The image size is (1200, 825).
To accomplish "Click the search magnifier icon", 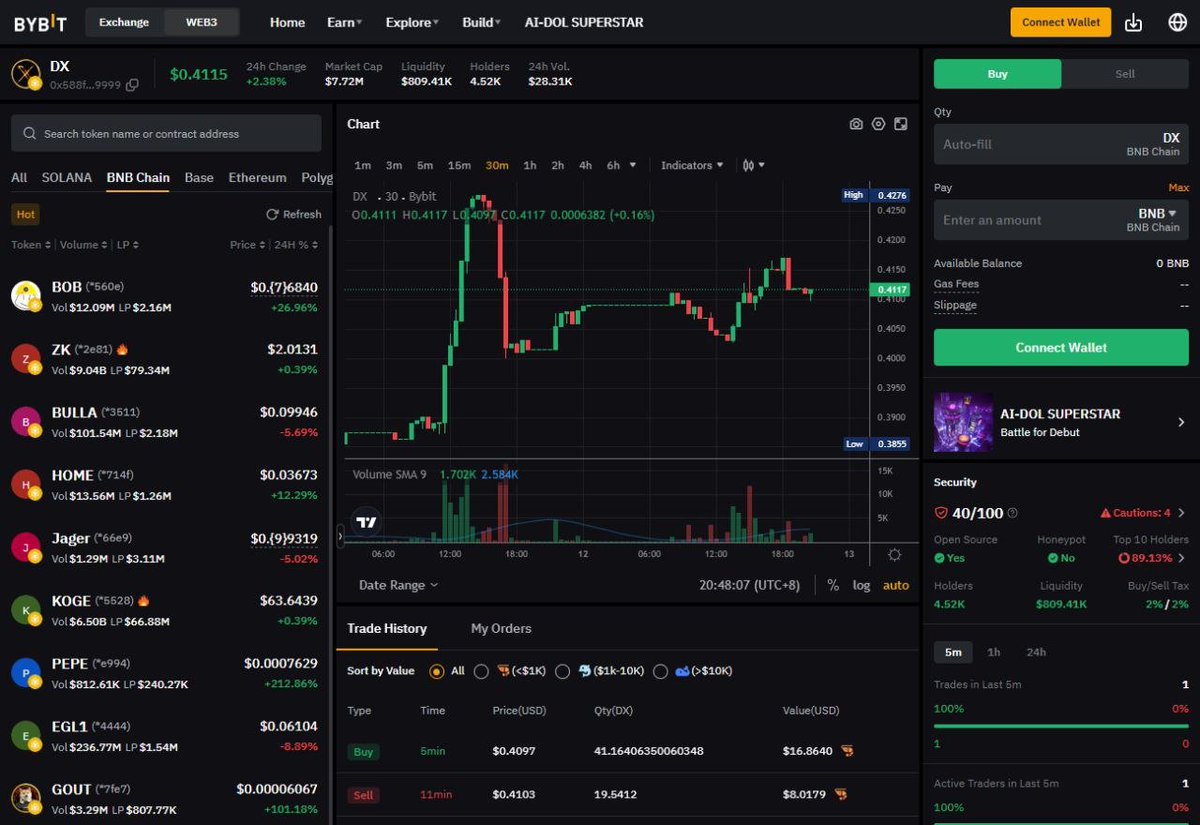I will tap(31, 133).
